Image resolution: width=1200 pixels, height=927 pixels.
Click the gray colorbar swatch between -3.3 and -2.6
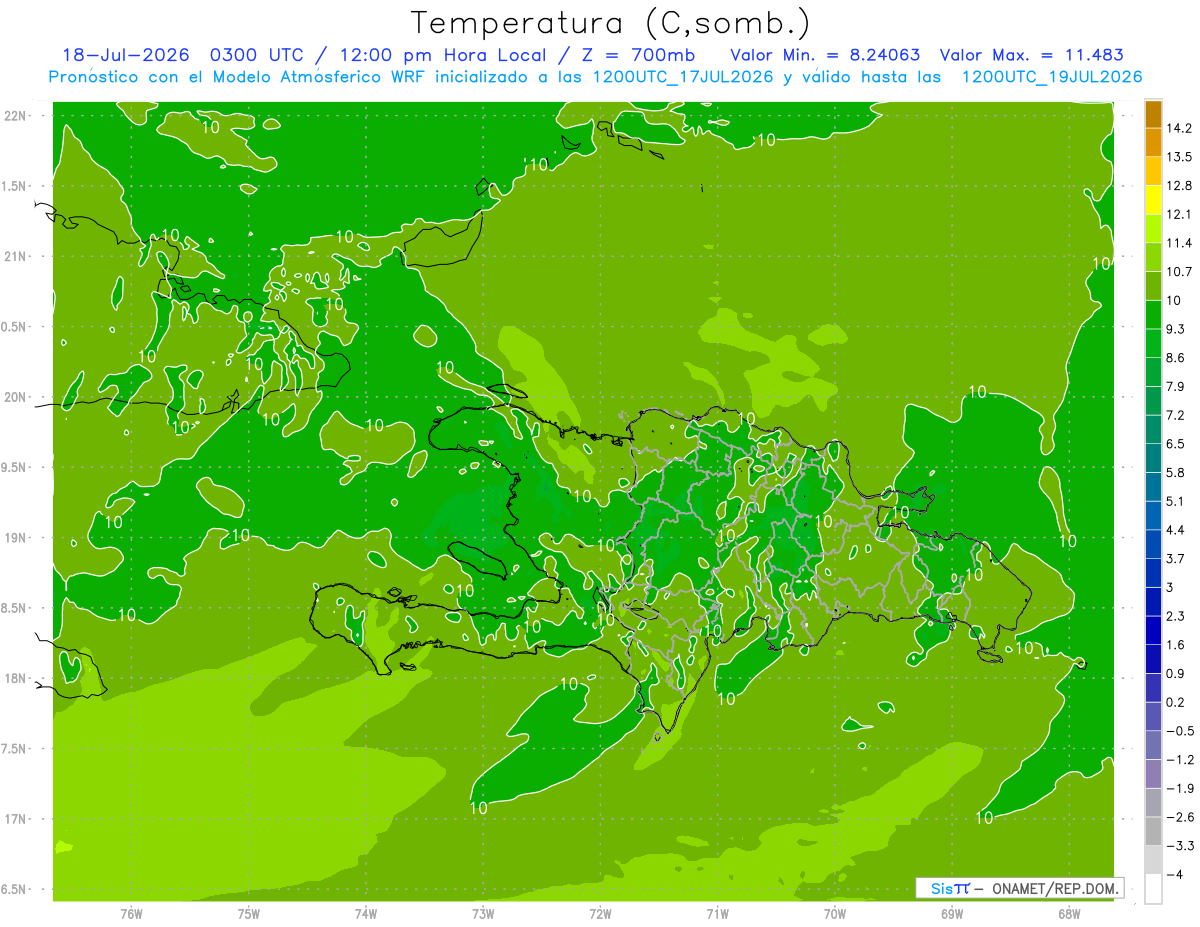tap(1153, 831)
